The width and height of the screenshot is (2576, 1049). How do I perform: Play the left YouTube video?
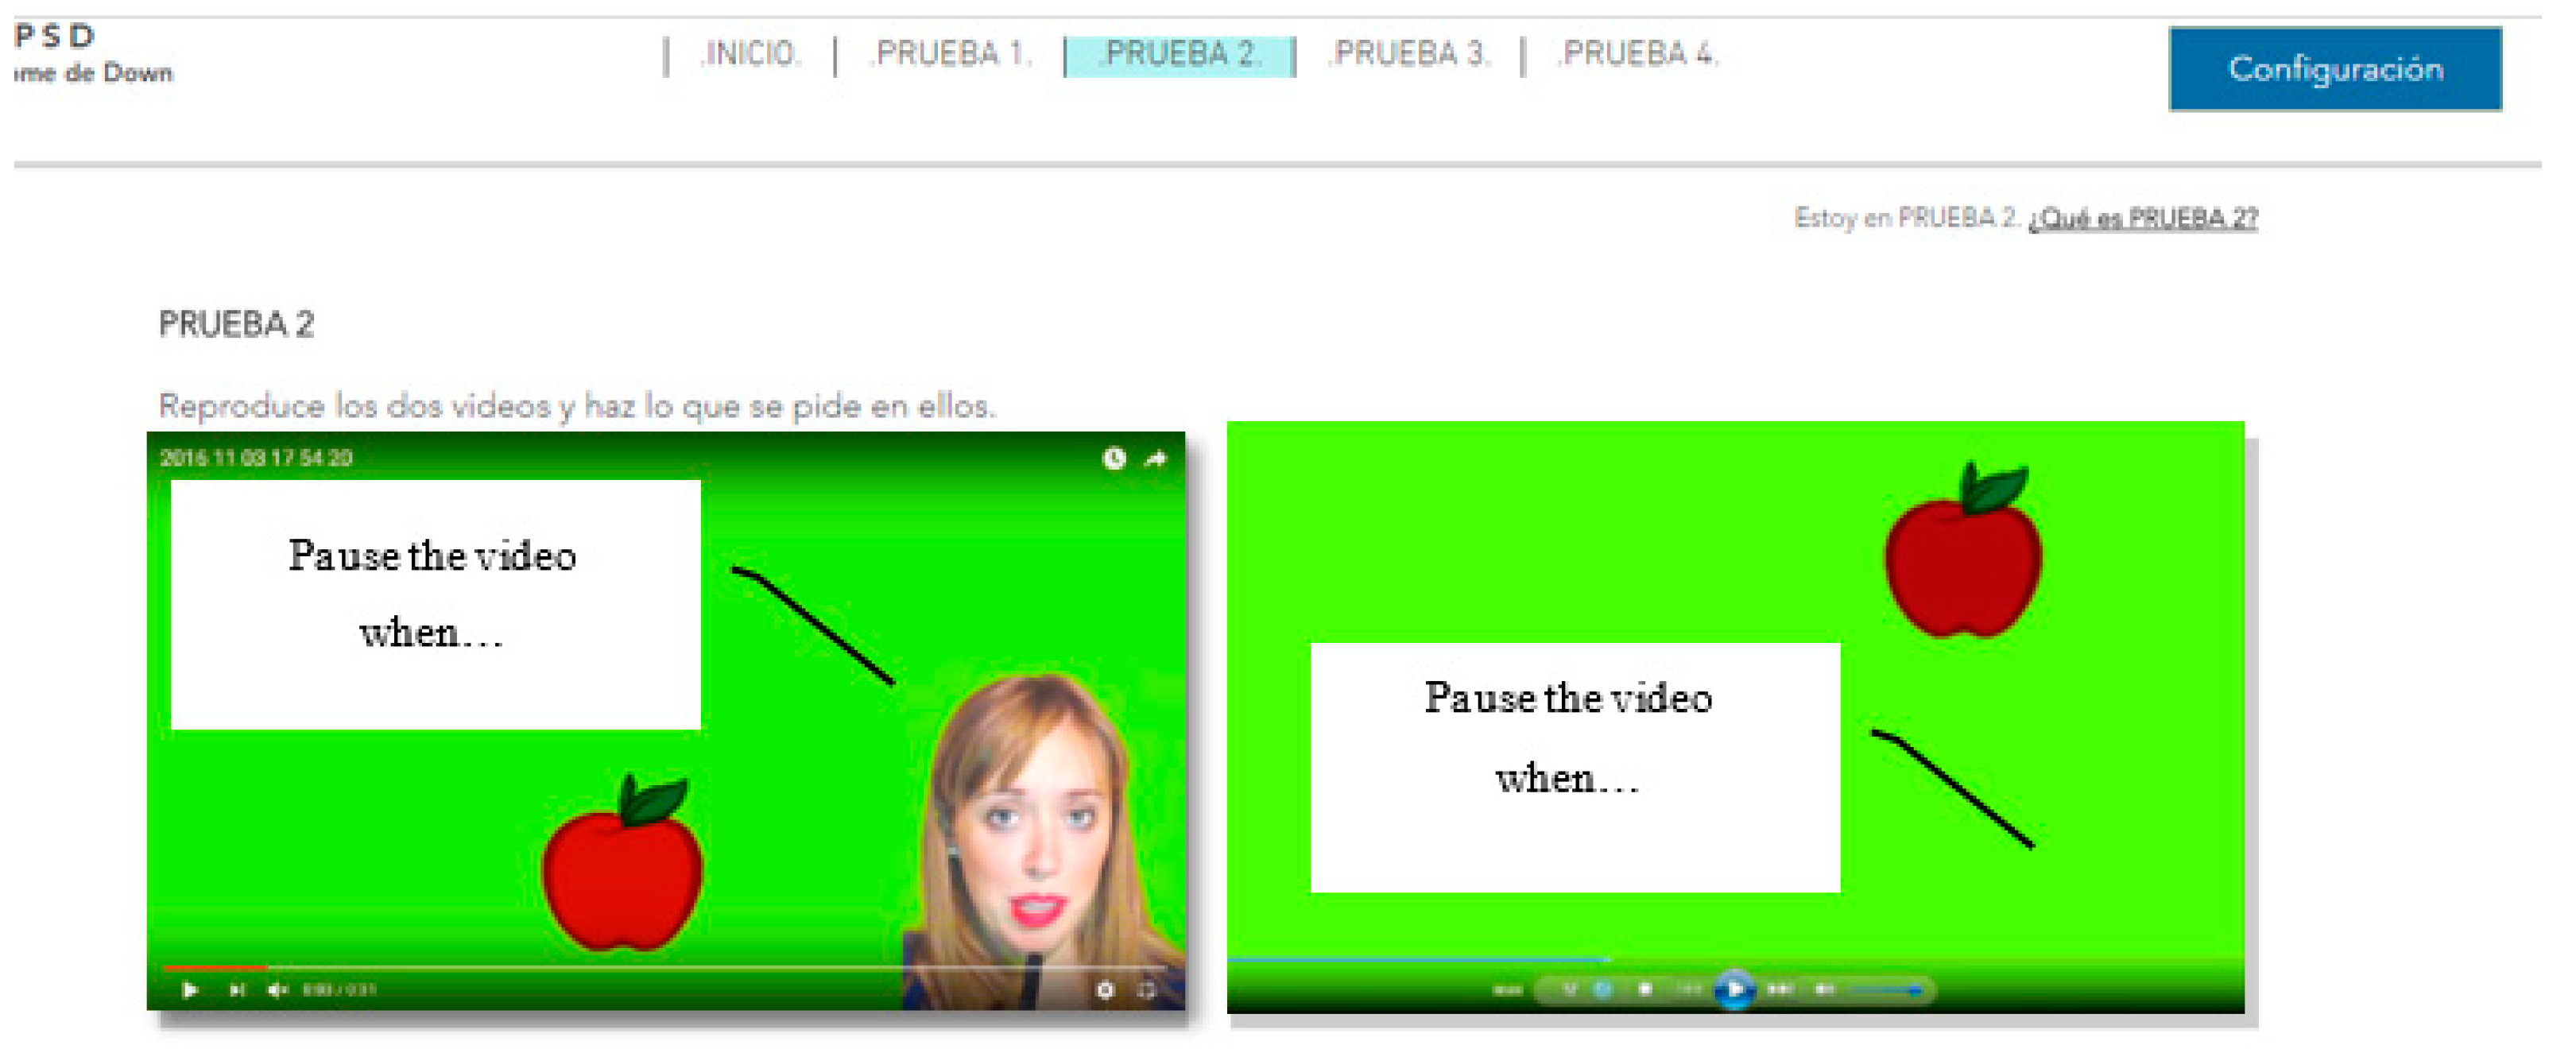[189, 990]
